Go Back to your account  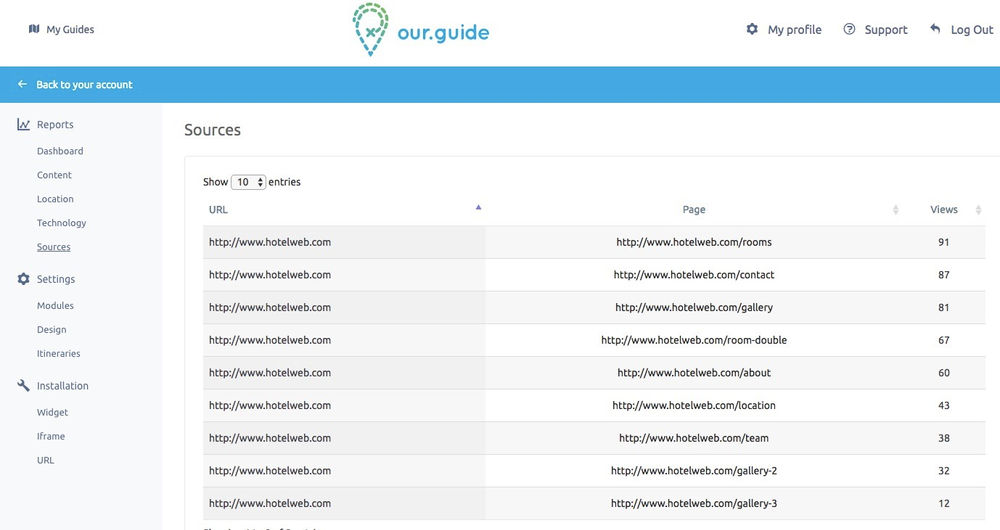point(84,84)
